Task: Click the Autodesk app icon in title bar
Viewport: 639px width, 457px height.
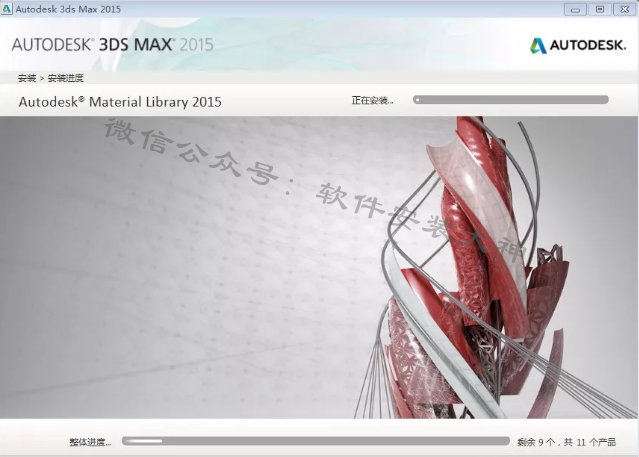Action: pos(7,9)
